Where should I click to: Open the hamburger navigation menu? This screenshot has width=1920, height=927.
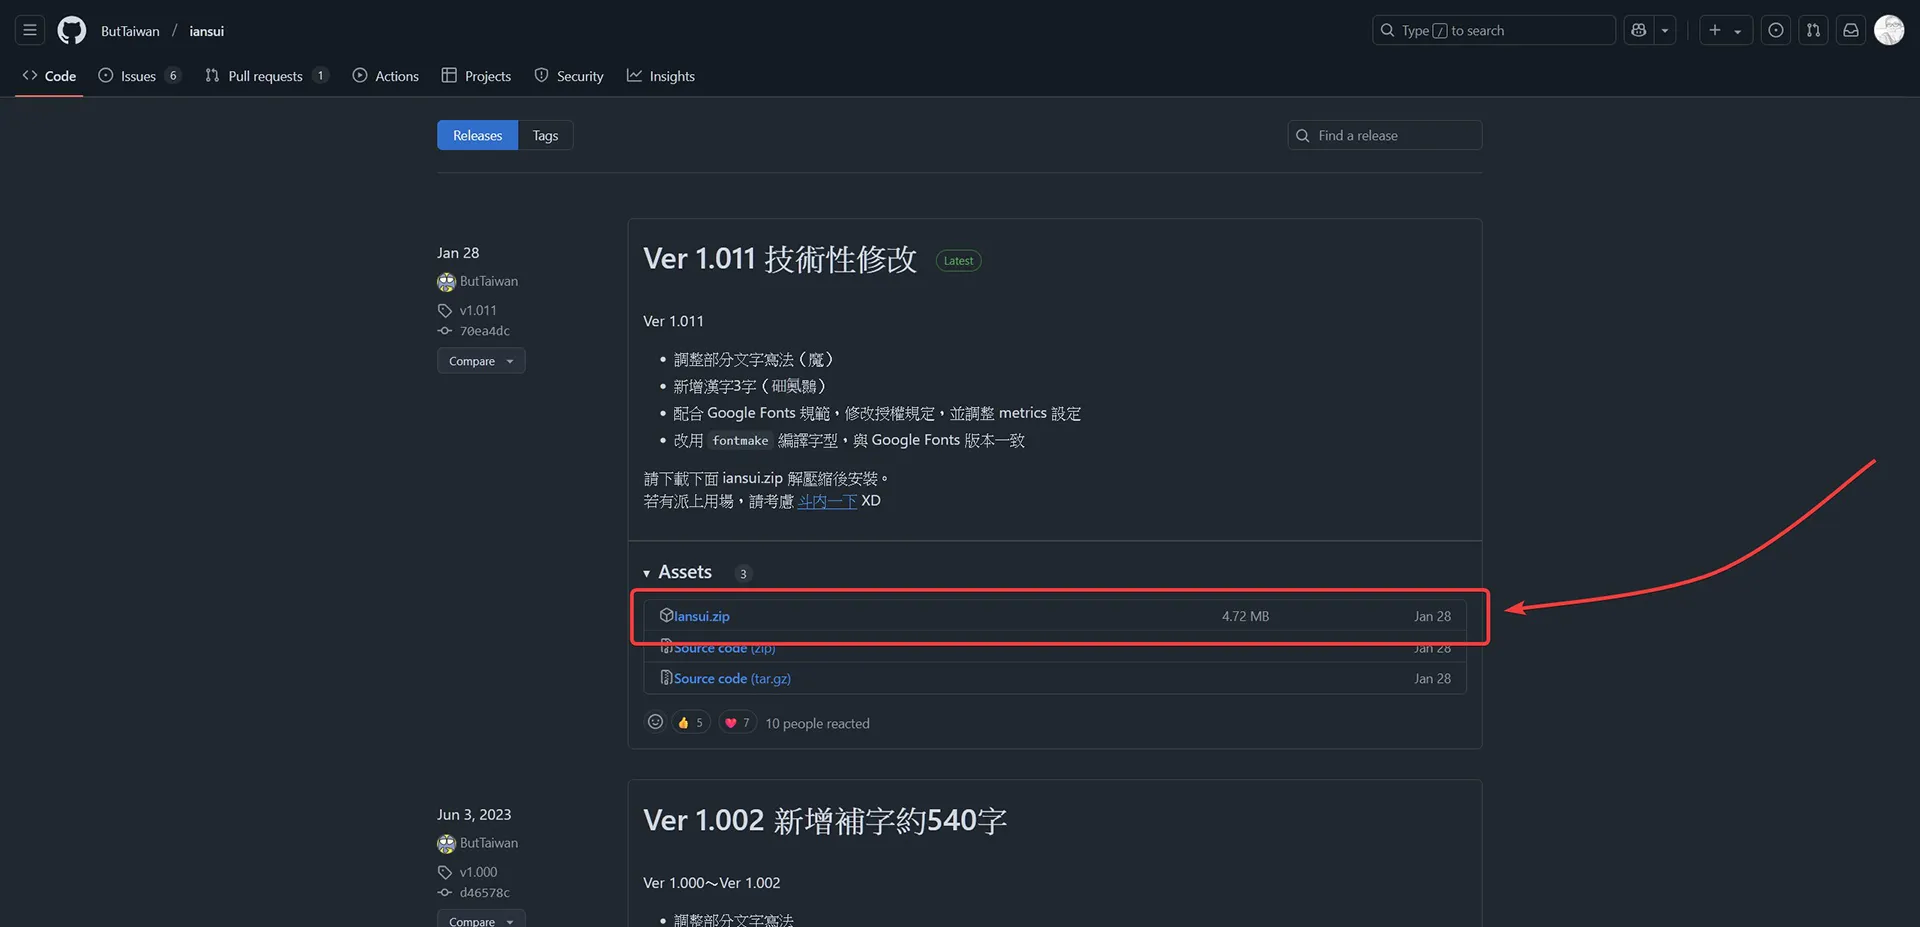[30, 30]
